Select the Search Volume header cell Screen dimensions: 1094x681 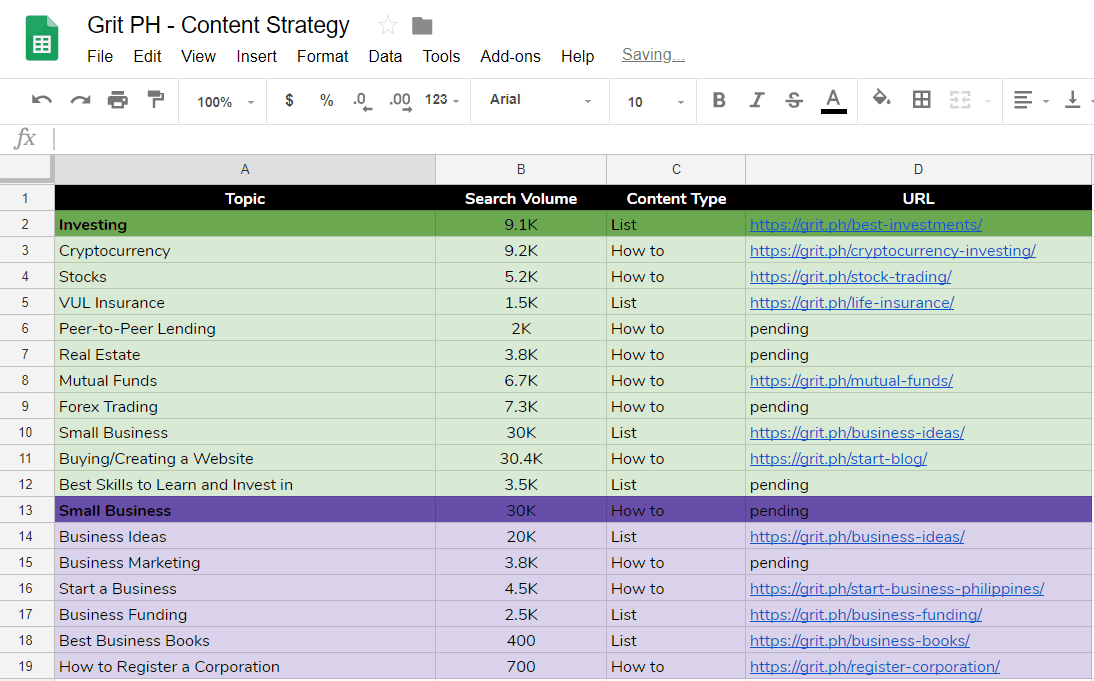coord(520,199)
